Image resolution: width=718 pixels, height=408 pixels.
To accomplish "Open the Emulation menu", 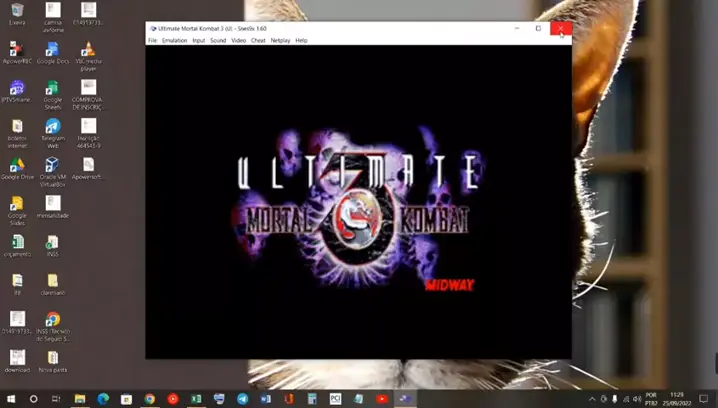I will click(174, 40).
